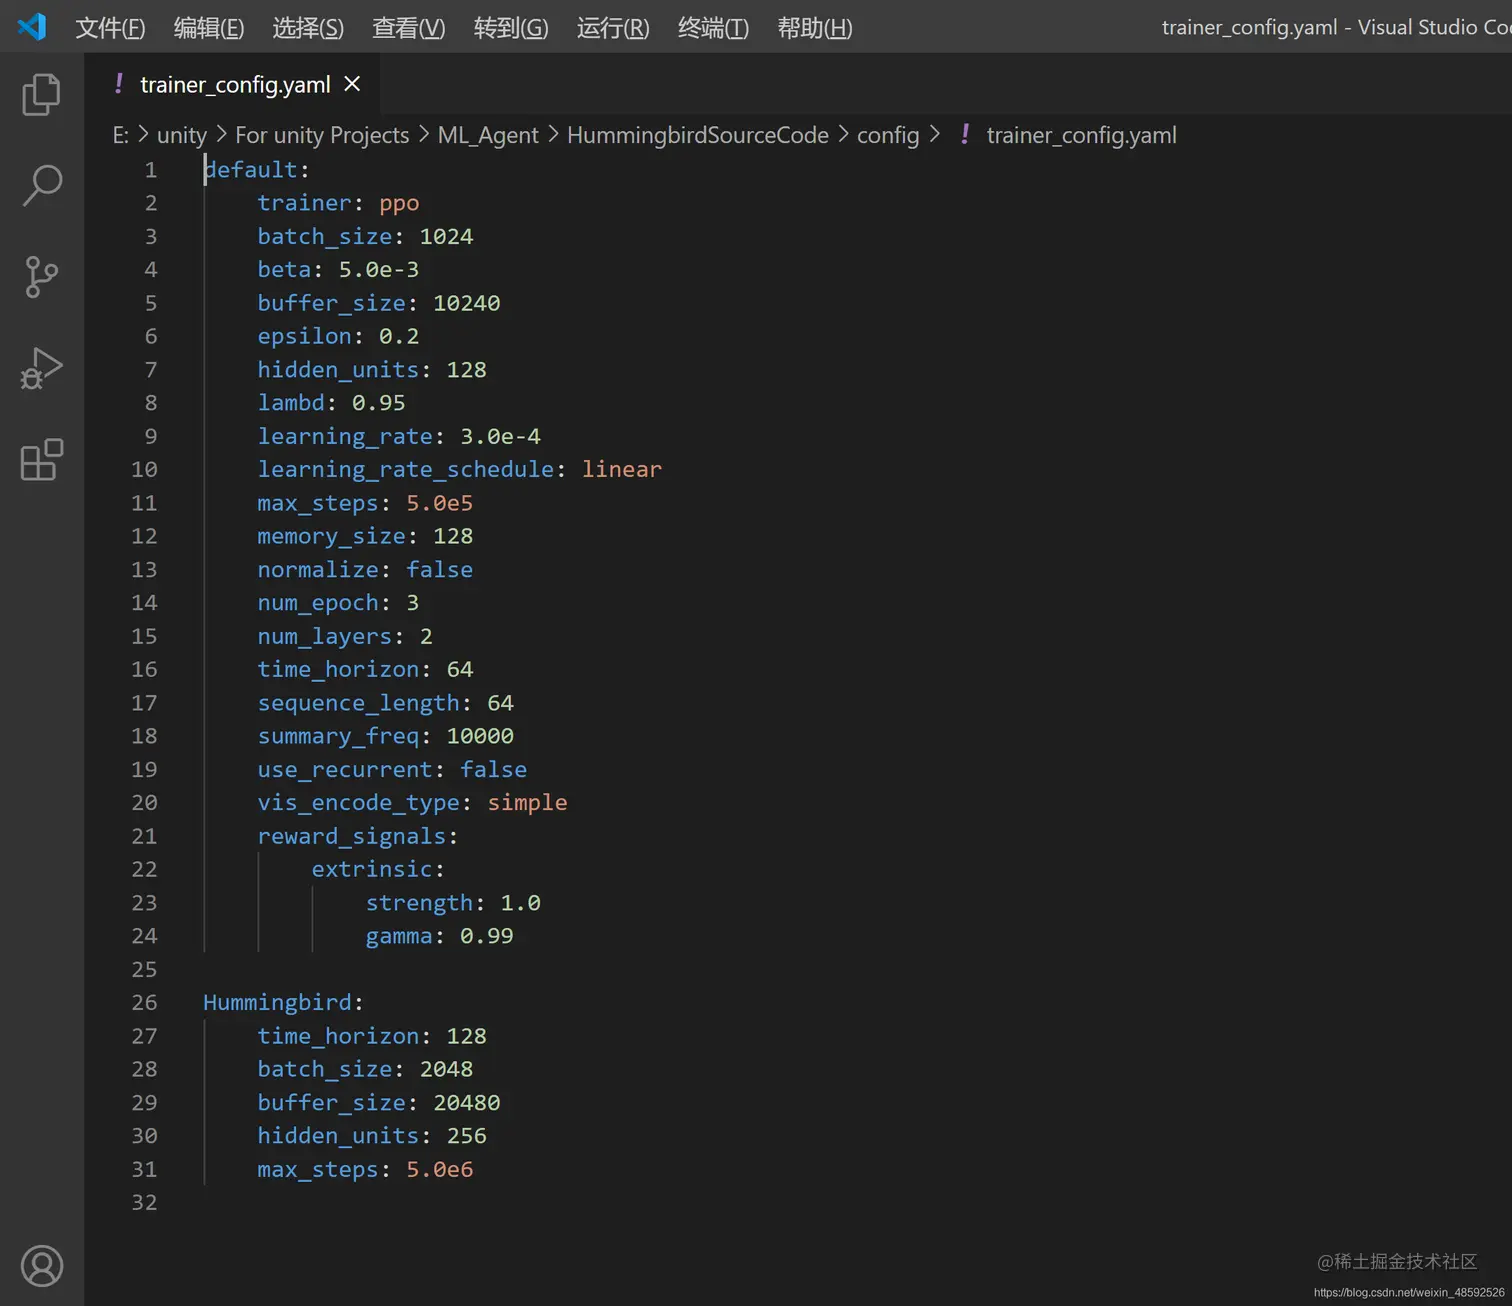Click the 'Hummingbird:' key on line 26
1512x1306 pixels.
pyautogui.click(x=284, y=1003)
